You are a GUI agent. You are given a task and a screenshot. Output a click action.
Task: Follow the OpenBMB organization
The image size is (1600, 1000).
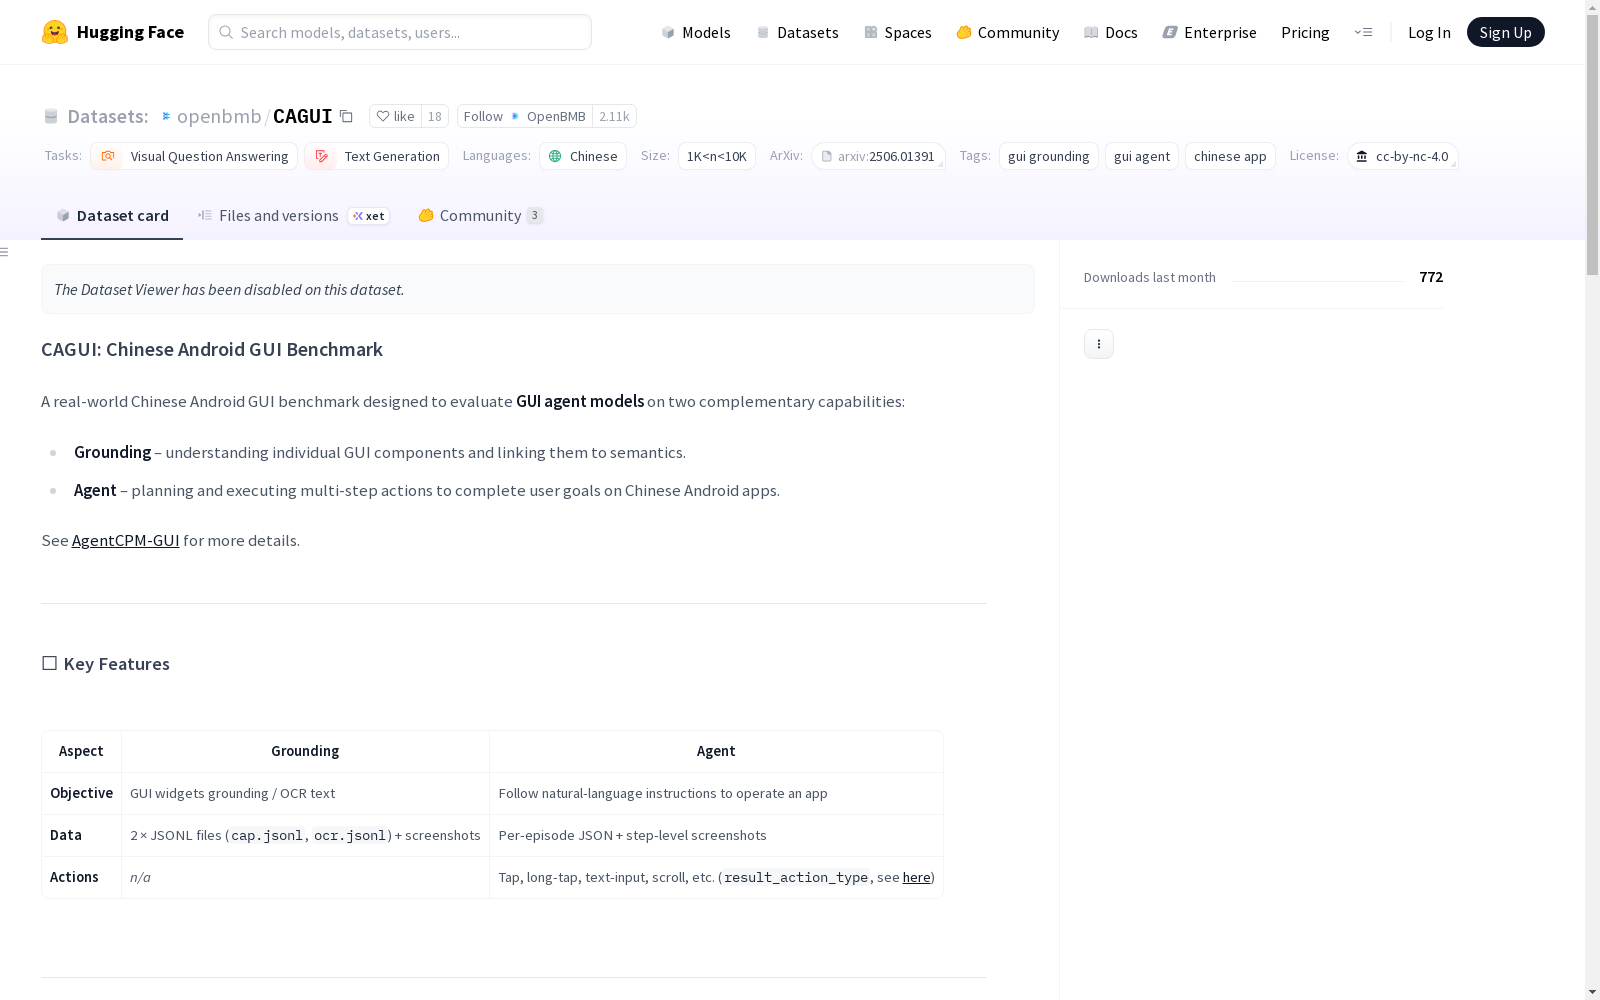pyautogui.click(x=525, y=116)
